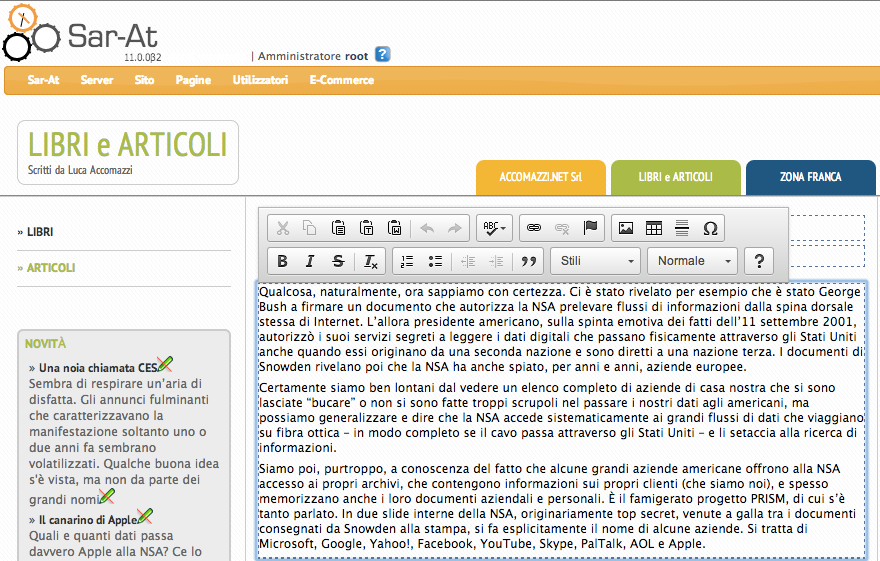Click edit pencil beside Una noia chiamata CES
Viewport: 880px width, 561px height.
click(165, 364)
